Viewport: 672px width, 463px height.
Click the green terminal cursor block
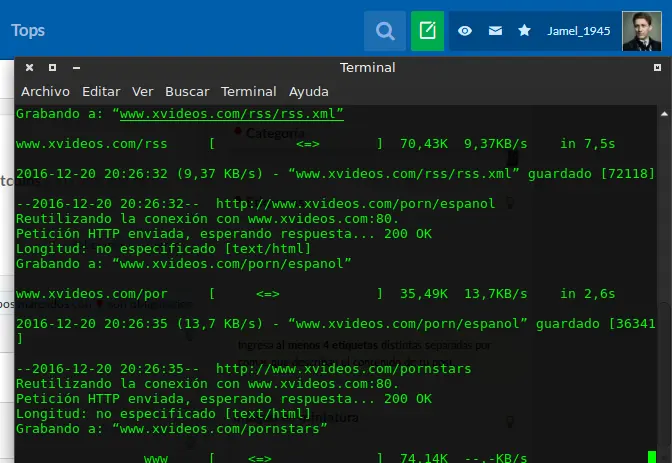tap(652, 457)
